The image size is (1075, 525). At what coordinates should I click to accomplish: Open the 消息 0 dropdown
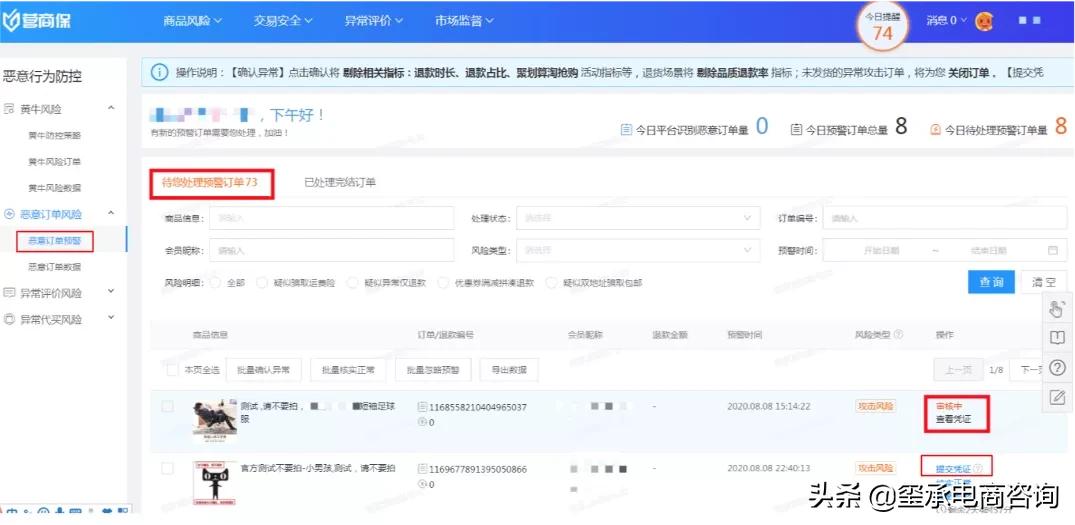point(947,21)
